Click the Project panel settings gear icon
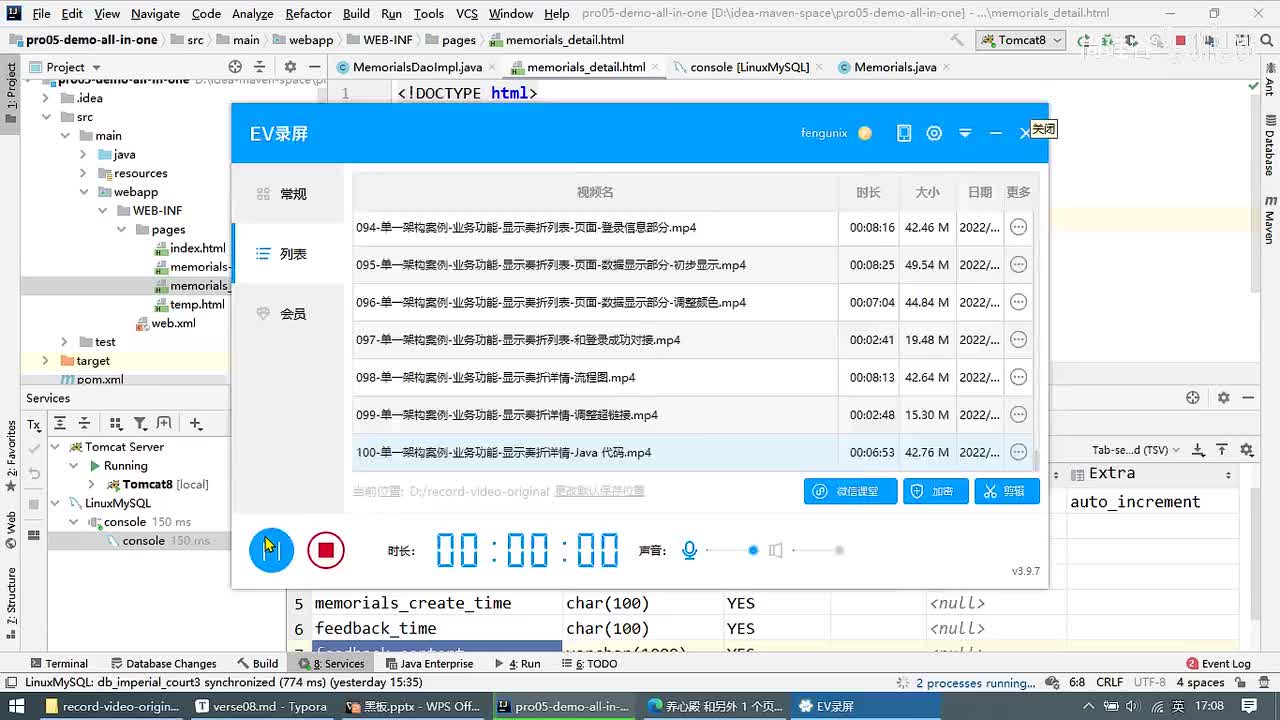The height and width of the screenshot is (720, 1280). [x=290, y=67]
